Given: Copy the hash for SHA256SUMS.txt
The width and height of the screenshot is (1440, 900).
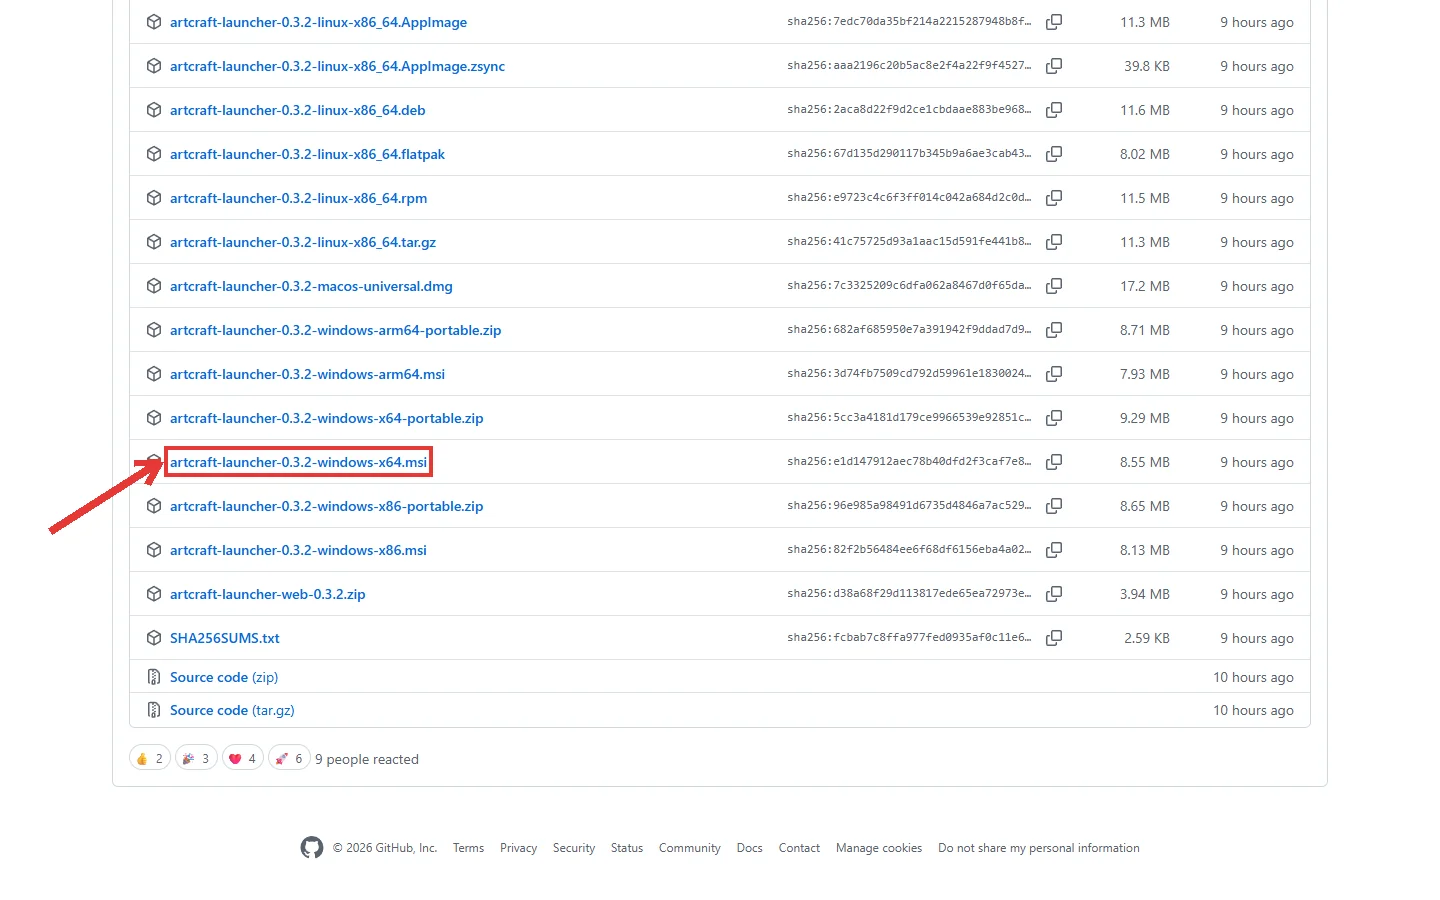Looking at the screenshot, I should click(x=1054, y=638).
